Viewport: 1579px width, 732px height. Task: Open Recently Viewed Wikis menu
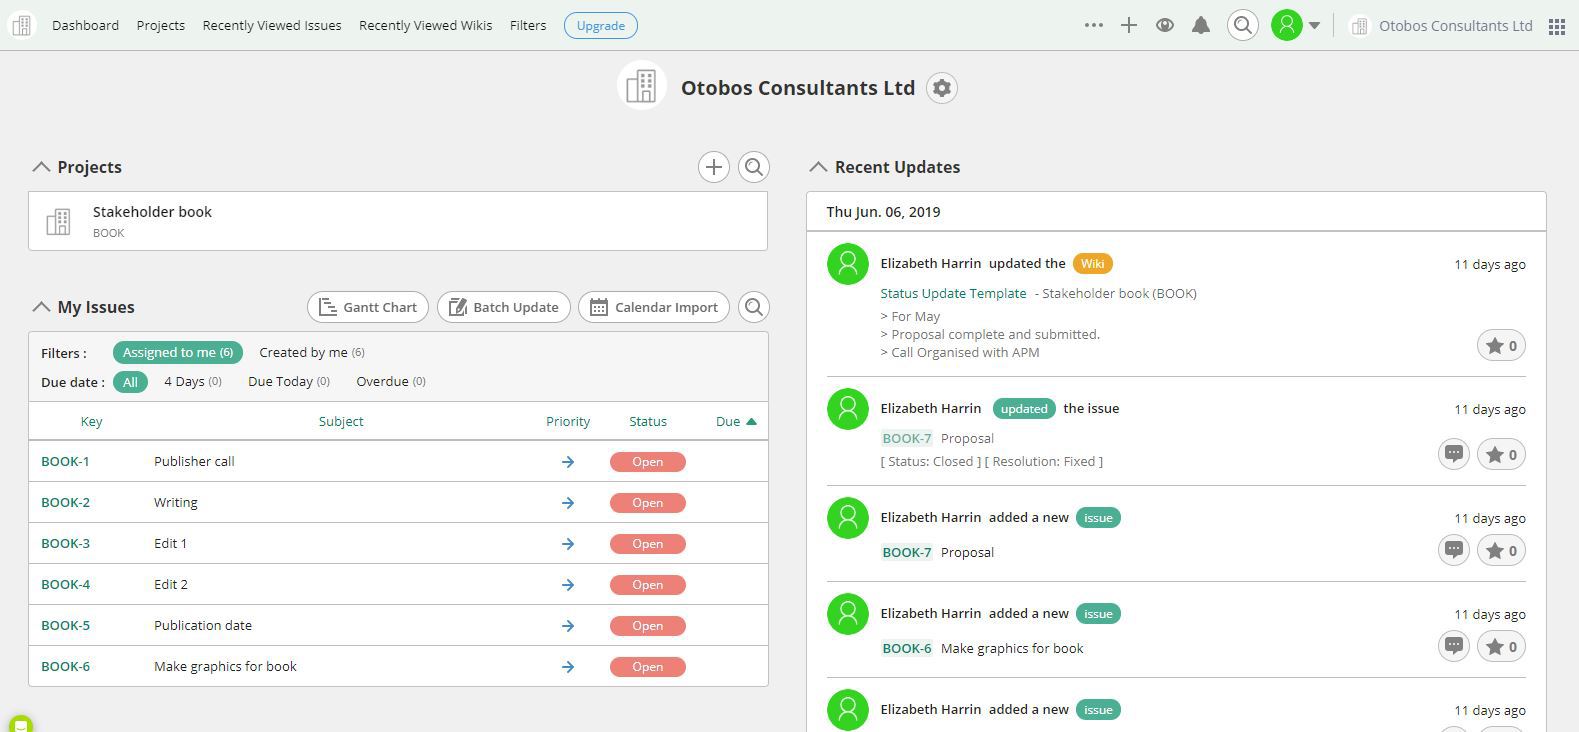426,25
